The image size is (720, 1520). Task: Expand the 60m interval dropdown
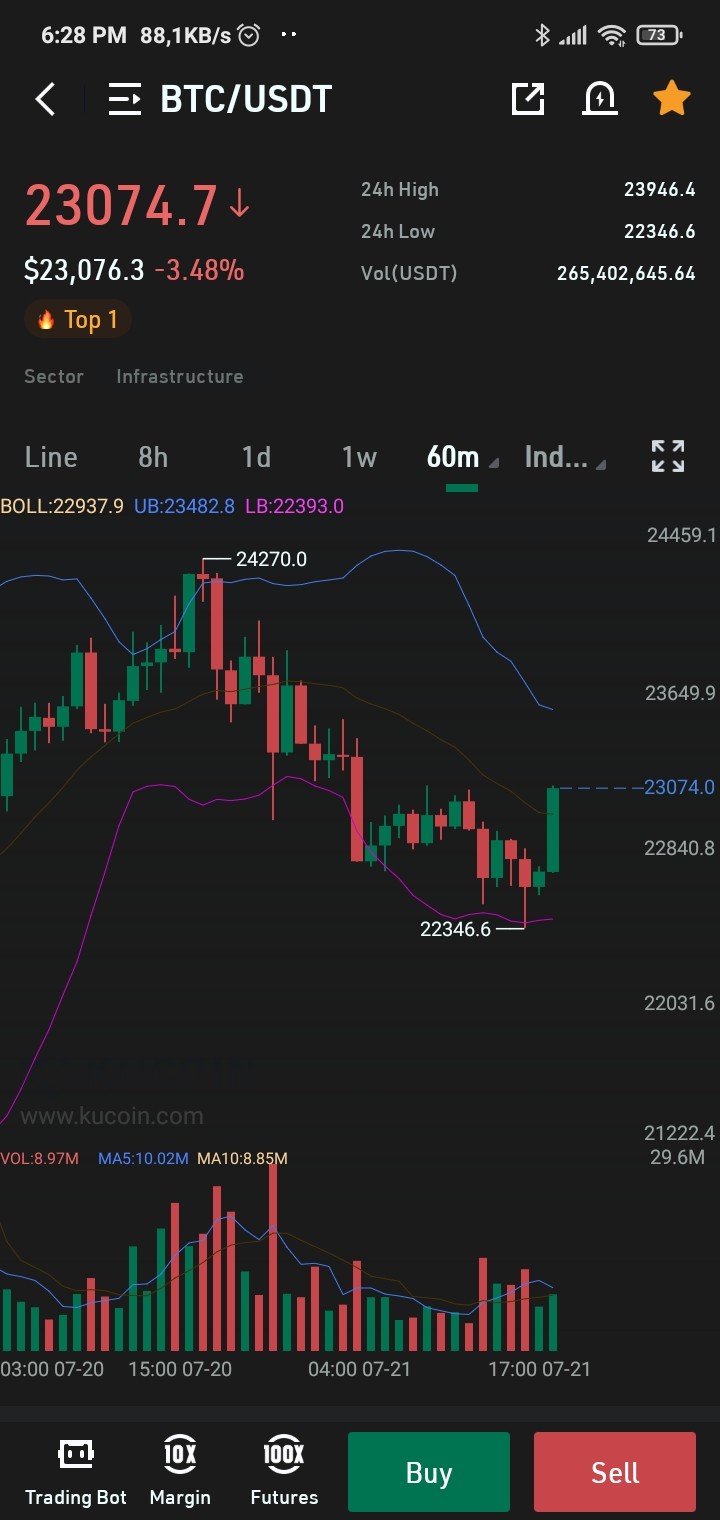[462, 457]
